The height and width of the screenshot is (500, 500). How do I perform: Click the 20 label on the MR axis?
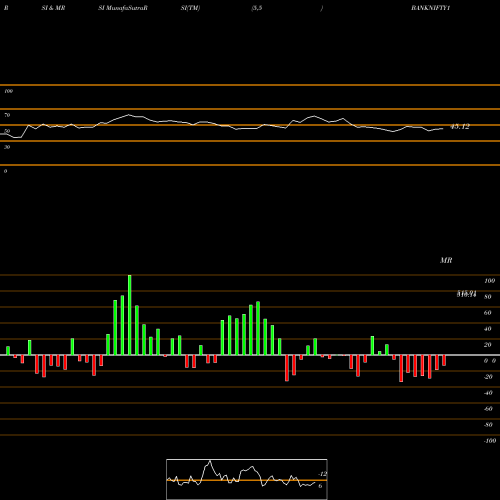488,345
